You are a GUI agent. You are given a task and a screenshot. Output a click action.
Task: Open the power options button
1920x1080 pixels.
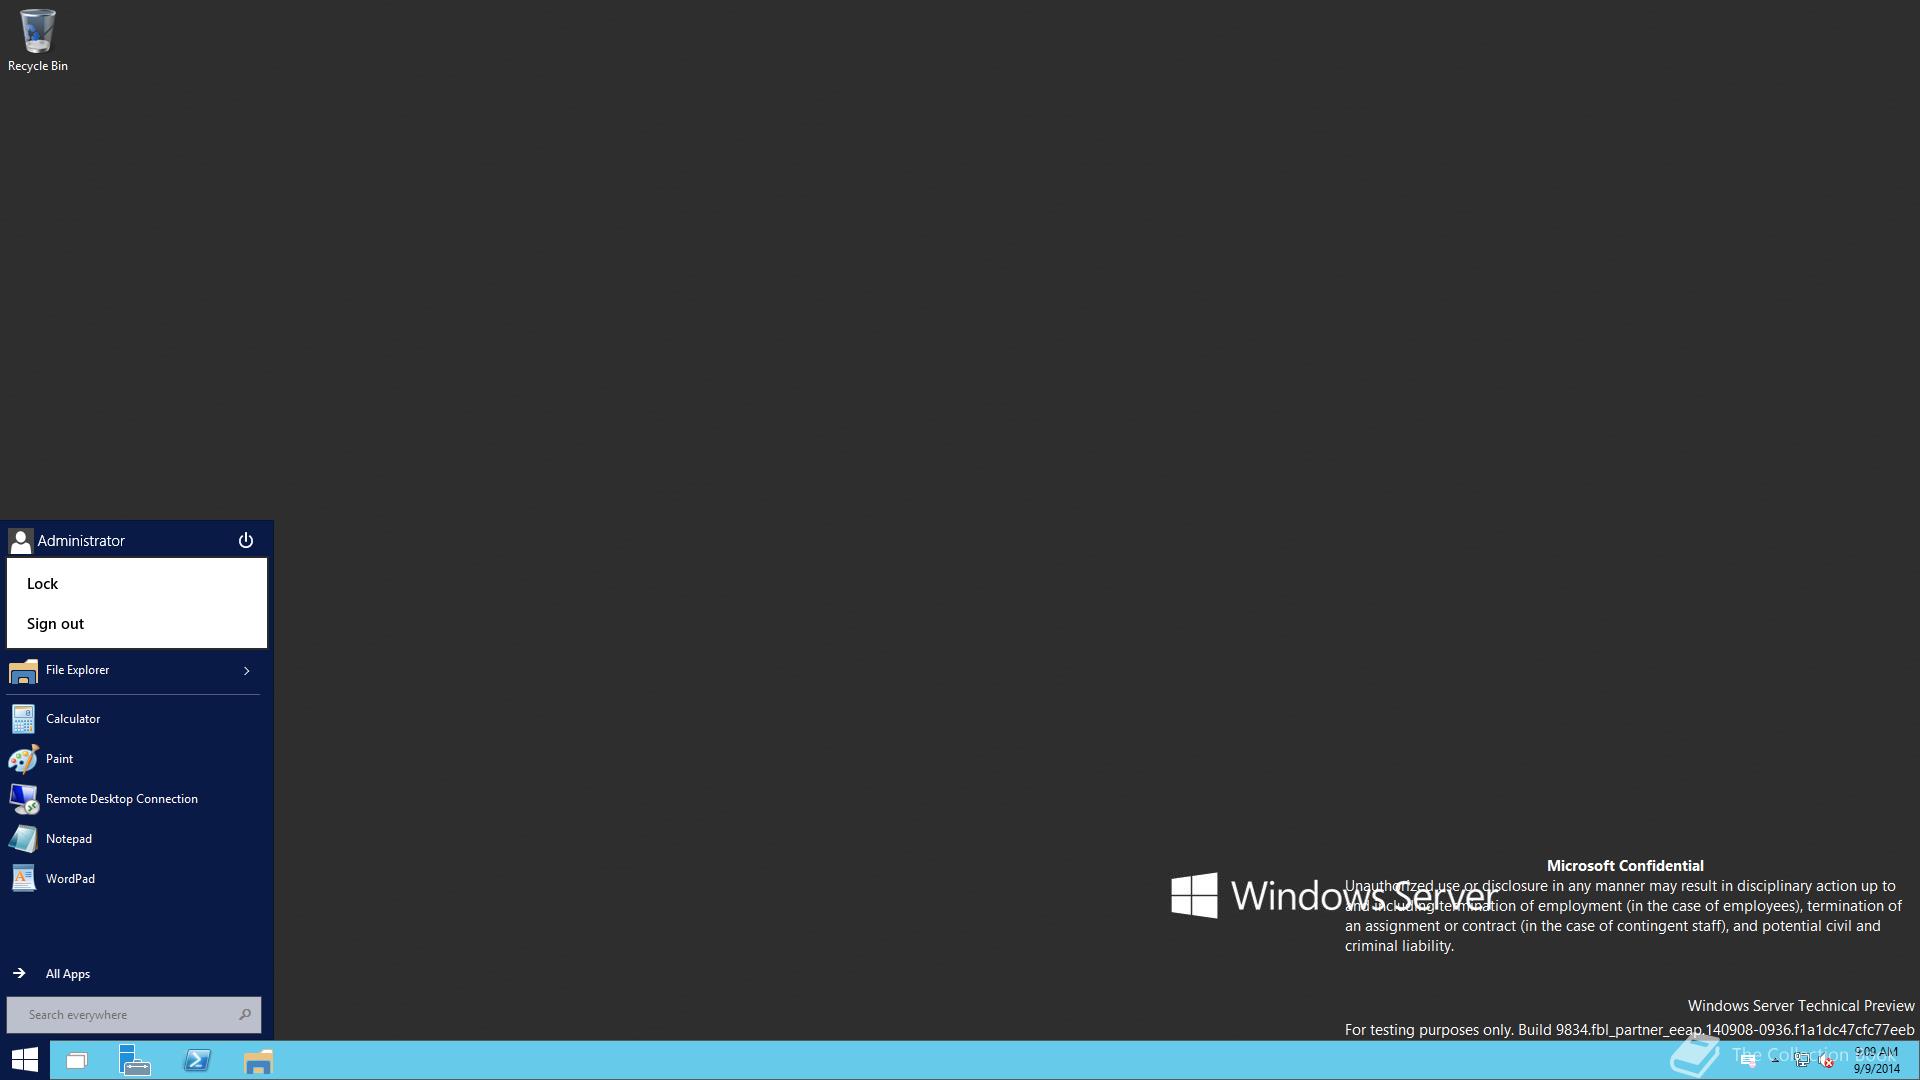(x=246, y=541)
